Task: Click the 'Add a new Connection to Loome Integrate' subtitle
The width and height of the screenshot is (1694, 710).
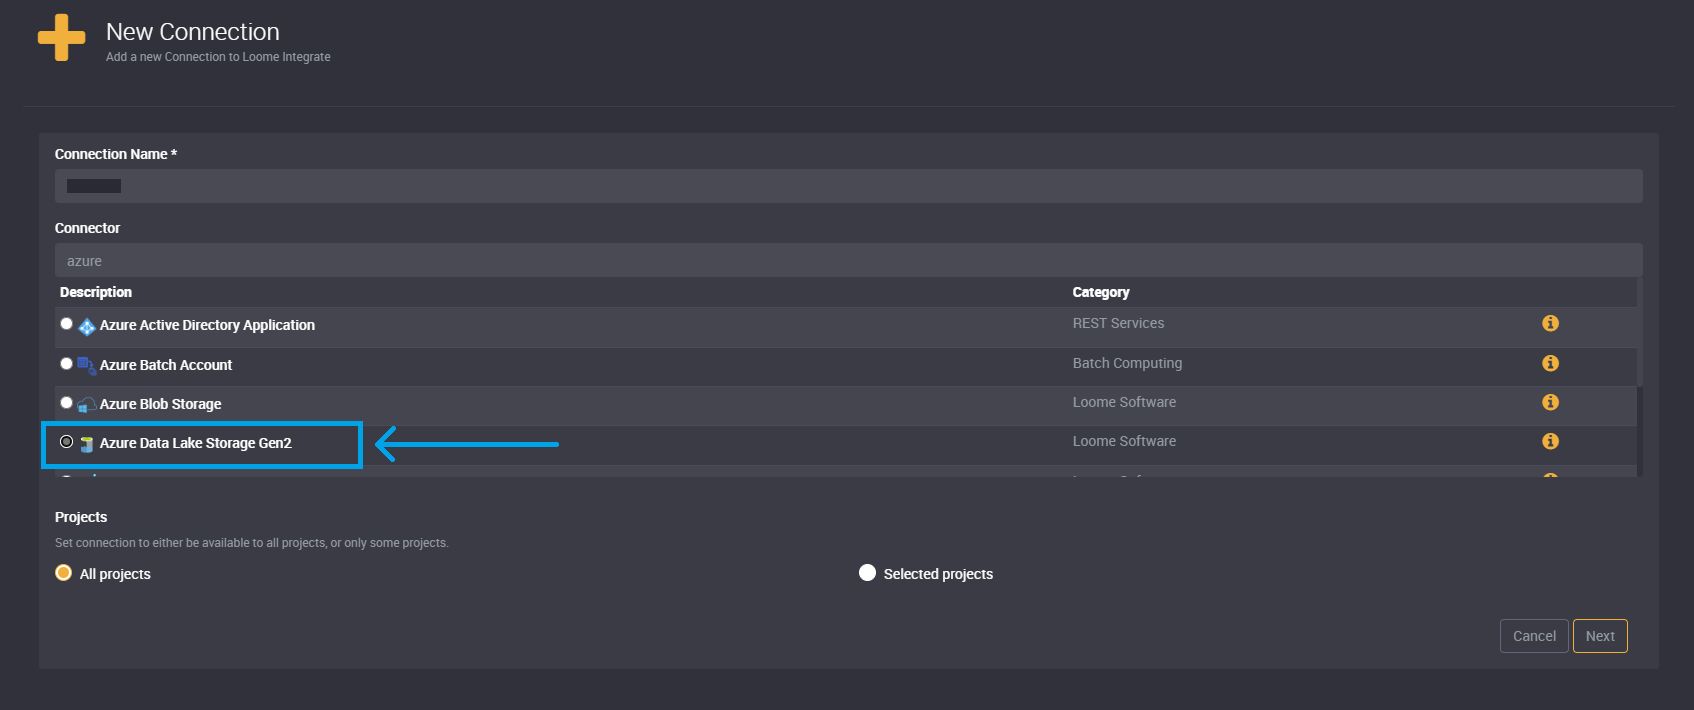Action: pyautogui.click(x=218, y=57)
